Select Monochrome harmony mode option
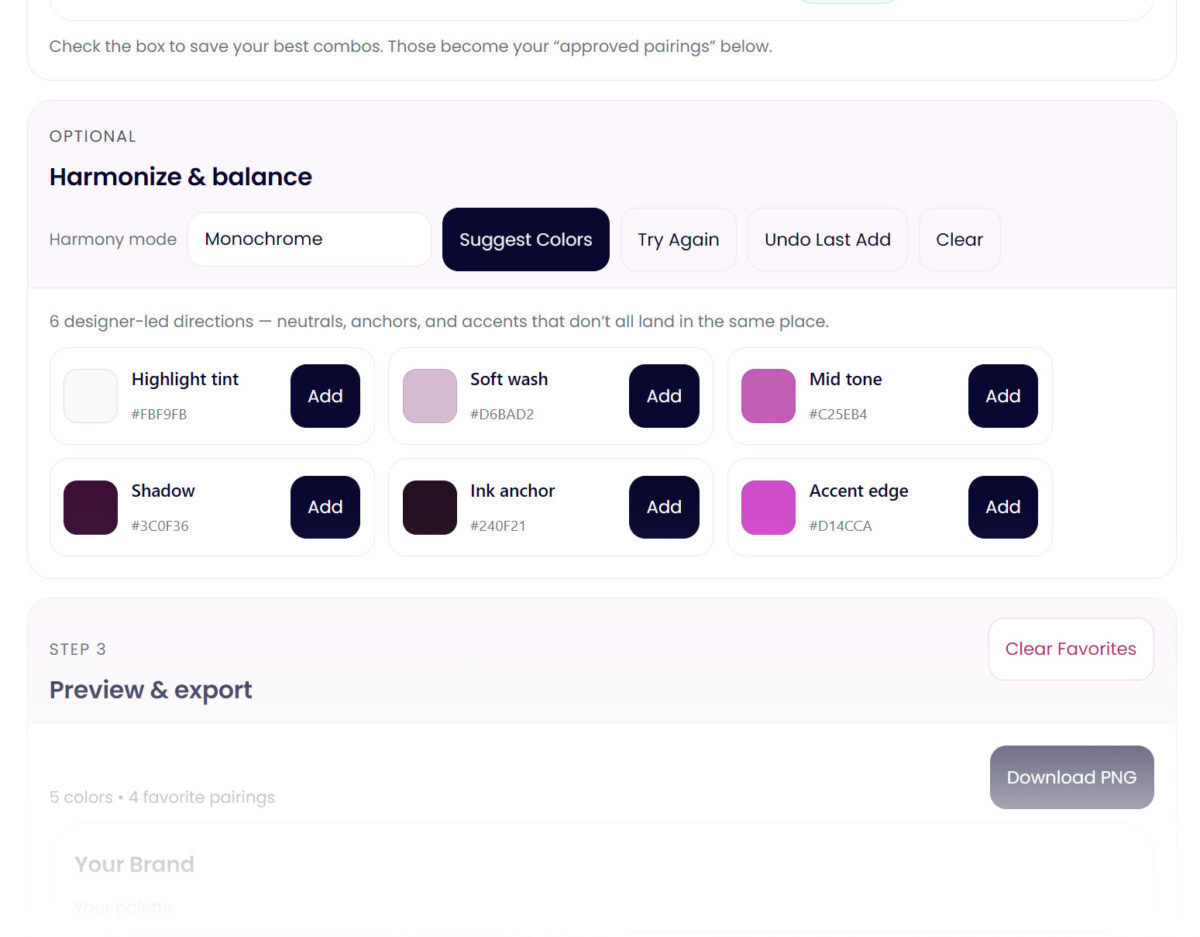Image resolution: width=1200 pixels, height=937 pixels. 308,239
